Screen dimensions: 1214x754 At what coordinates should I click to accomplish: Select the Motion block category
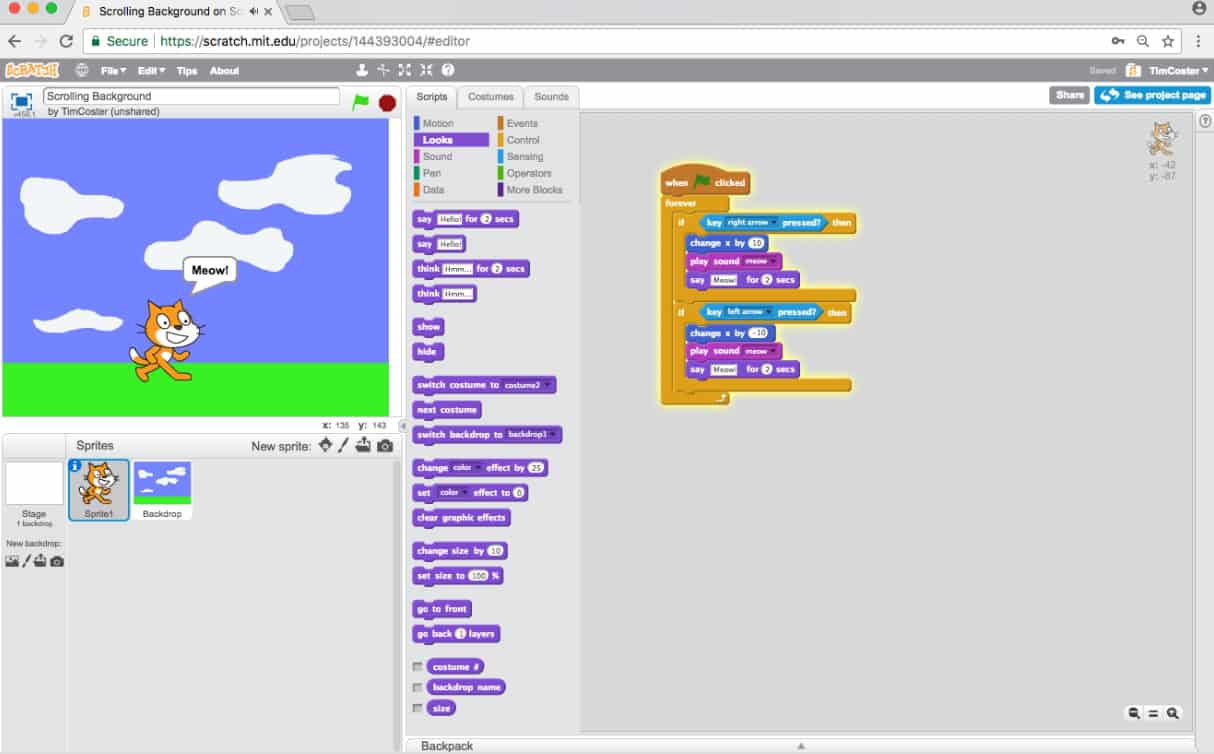(450, 123)
